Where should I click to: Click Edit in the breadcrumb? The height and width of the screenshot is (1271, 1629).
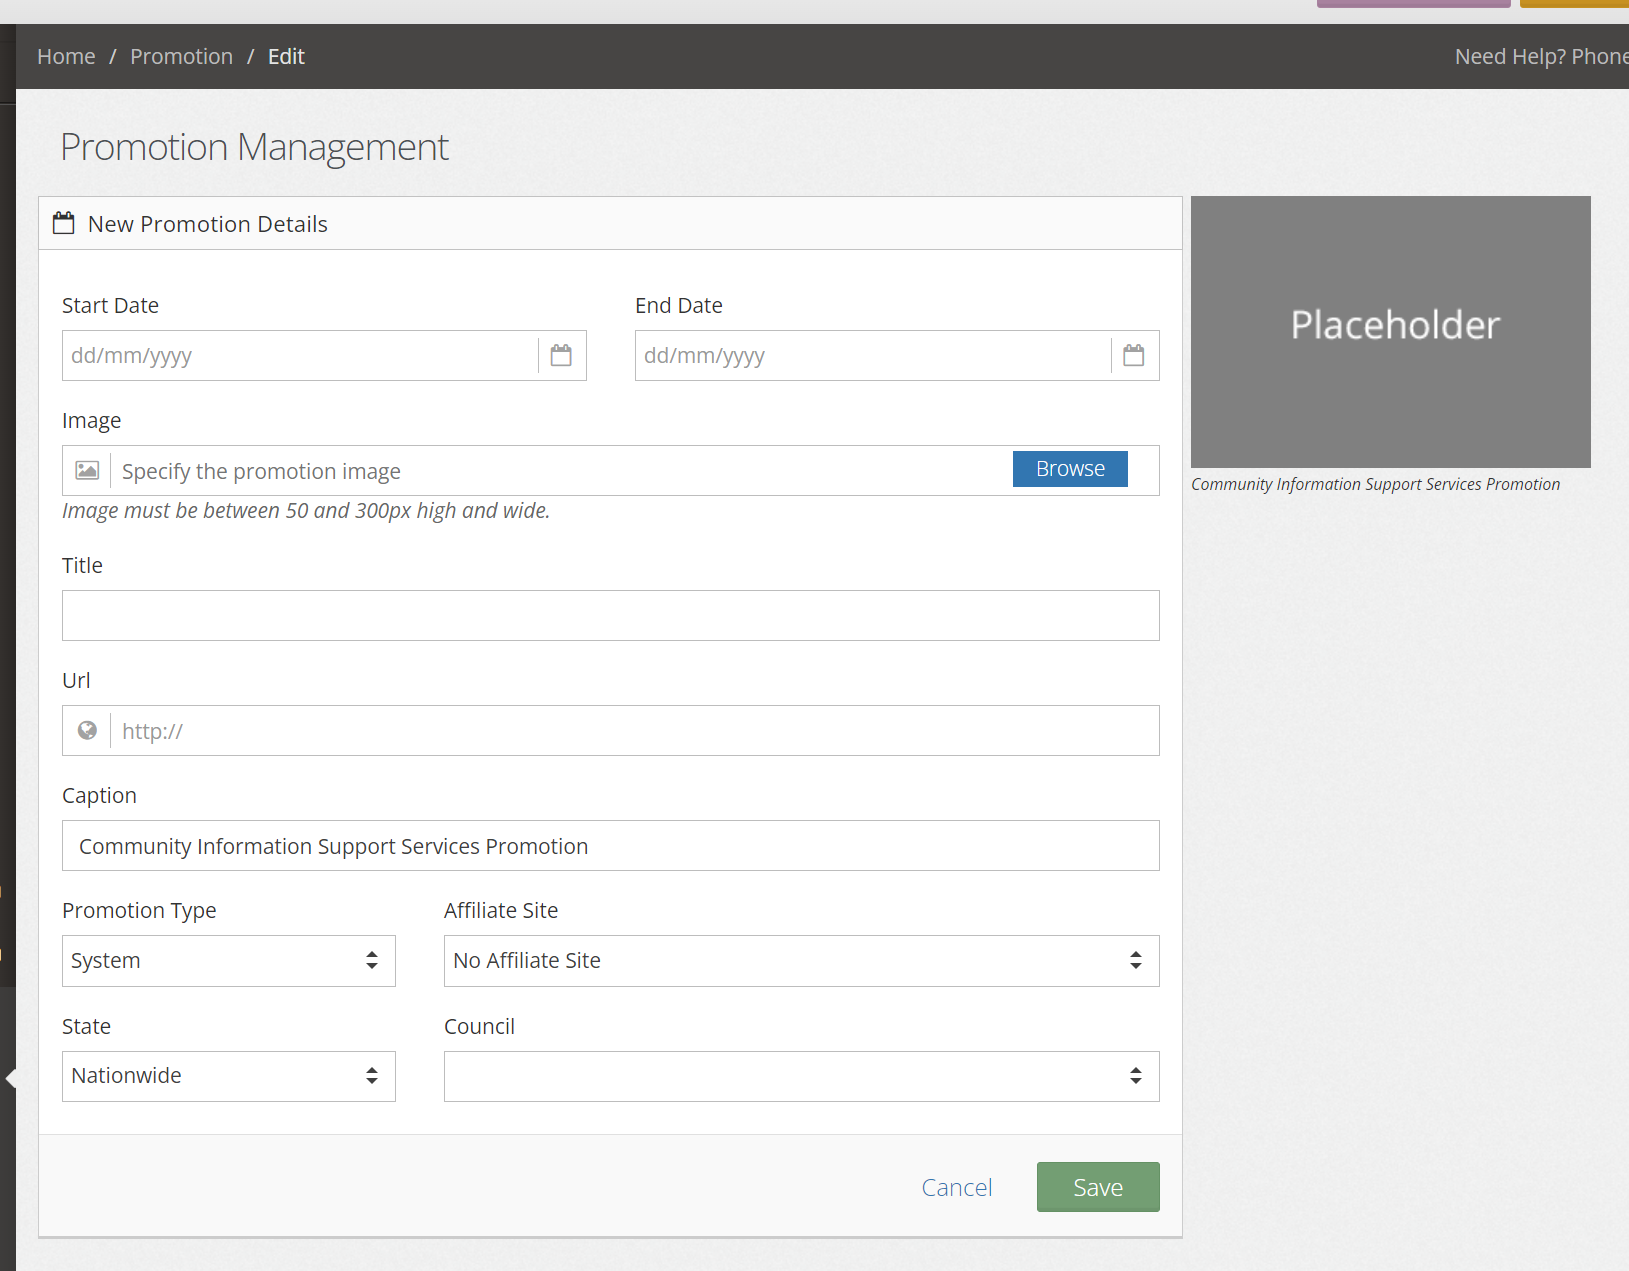click(286, 56)
